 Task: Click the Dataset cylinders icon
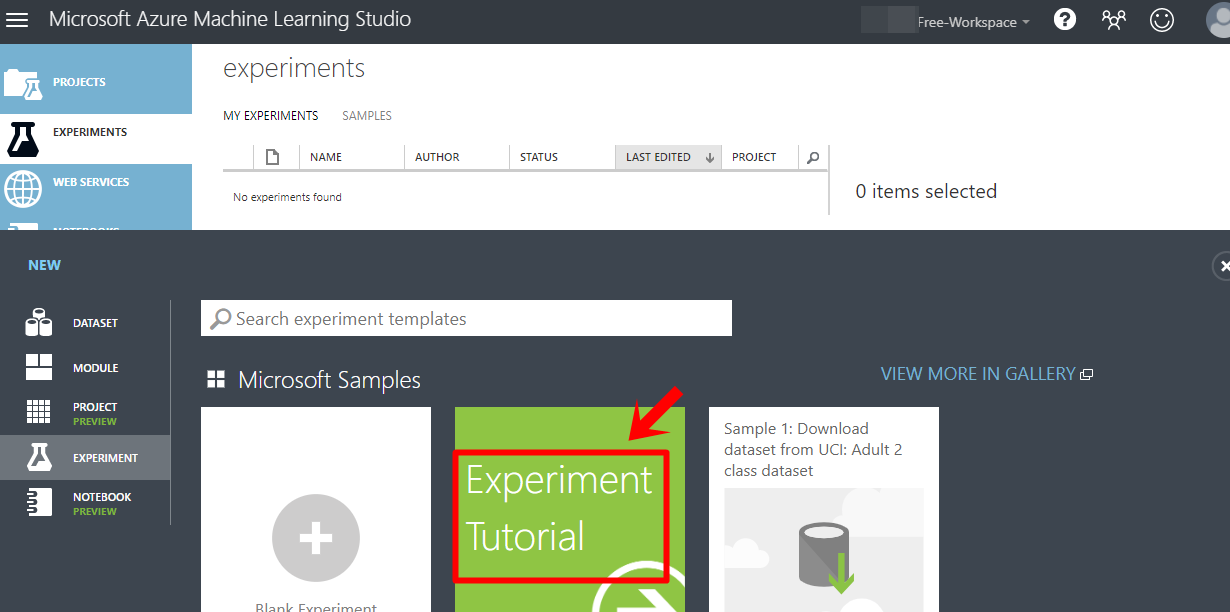(x=39, y=322)
